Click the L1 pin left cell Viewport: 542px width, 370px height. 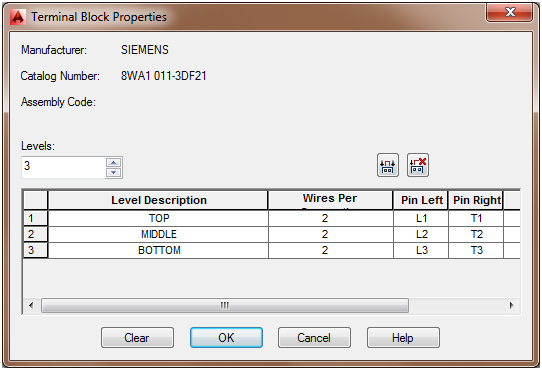tap(421, 219)
